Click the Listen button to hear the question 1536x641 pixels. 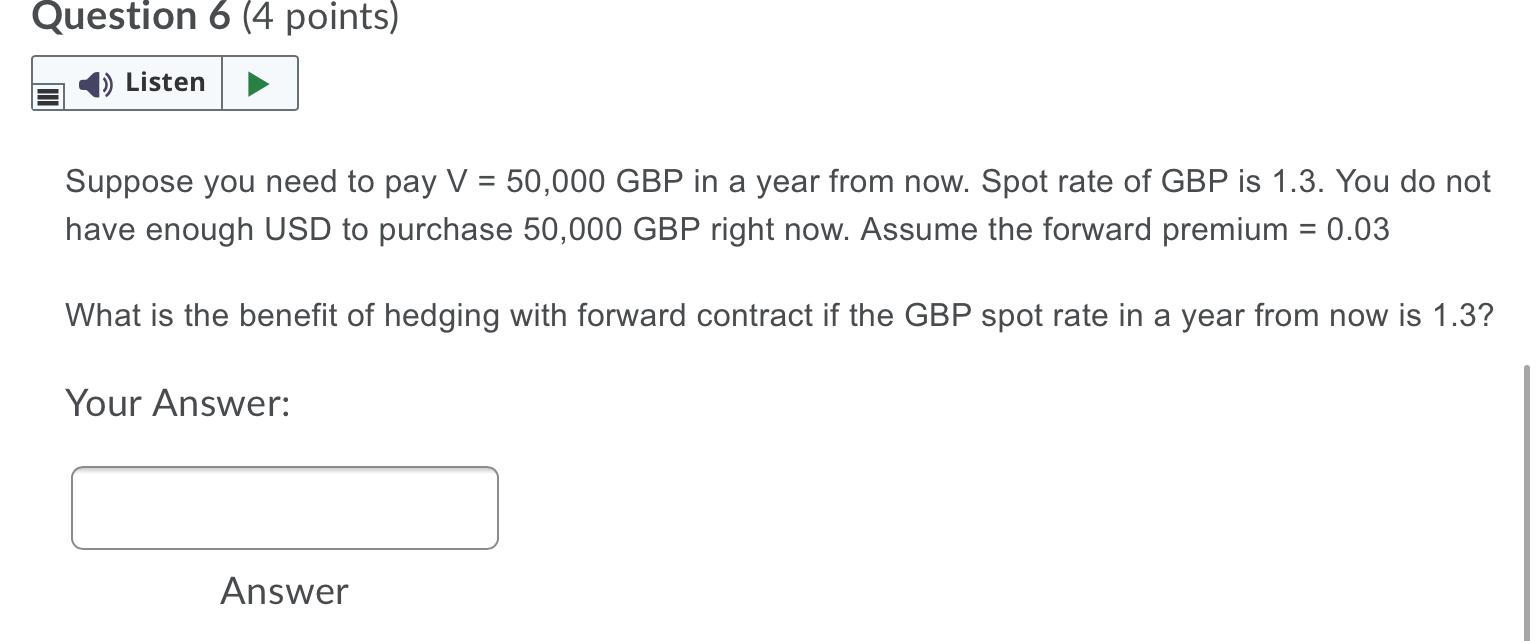[140, 83]
